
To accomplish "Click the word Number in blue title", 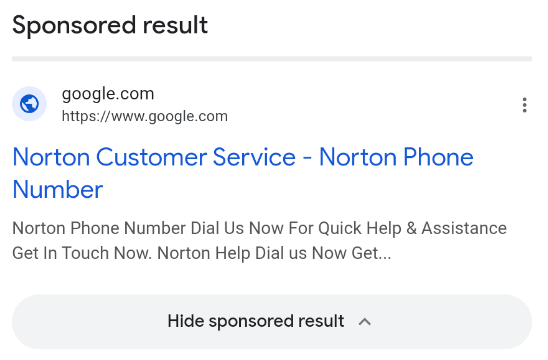I will (58, 190).
